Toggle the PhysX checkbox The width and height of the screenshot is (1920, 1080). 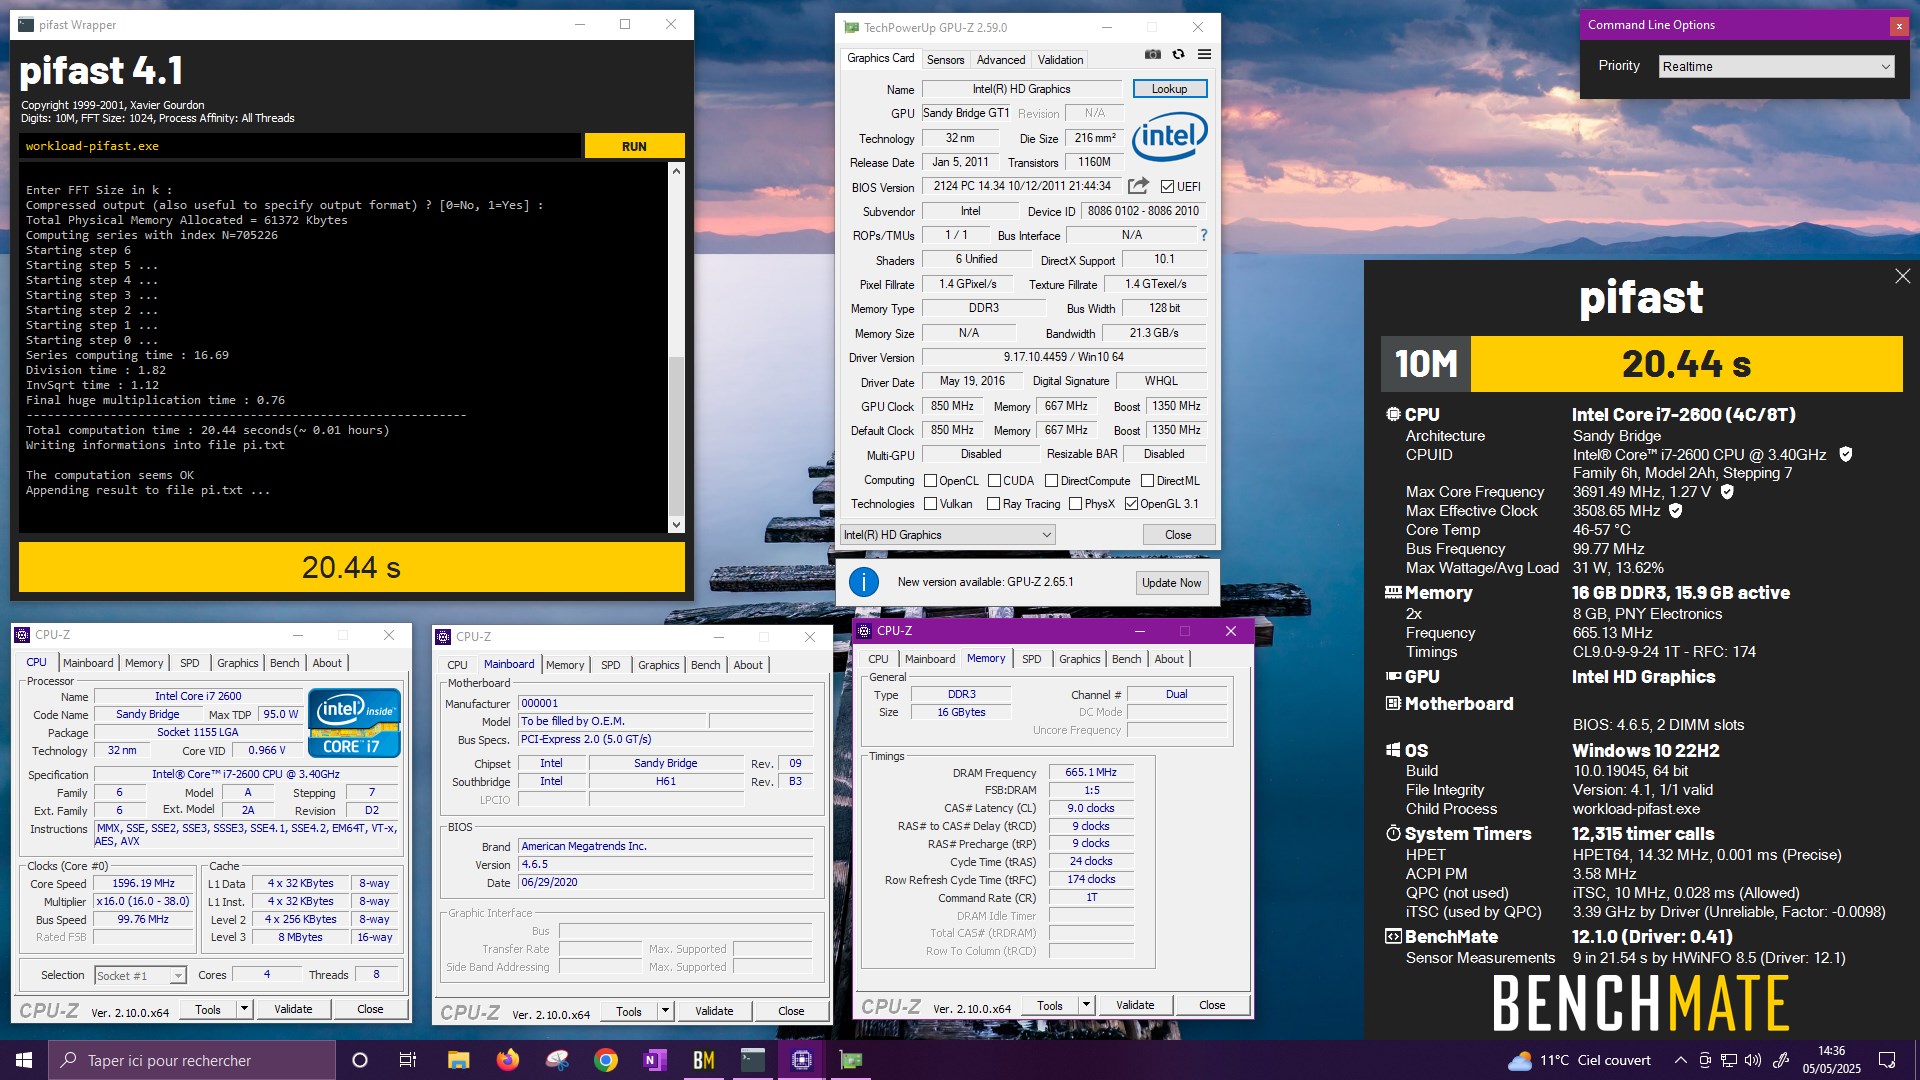(x=1075, y=504)
